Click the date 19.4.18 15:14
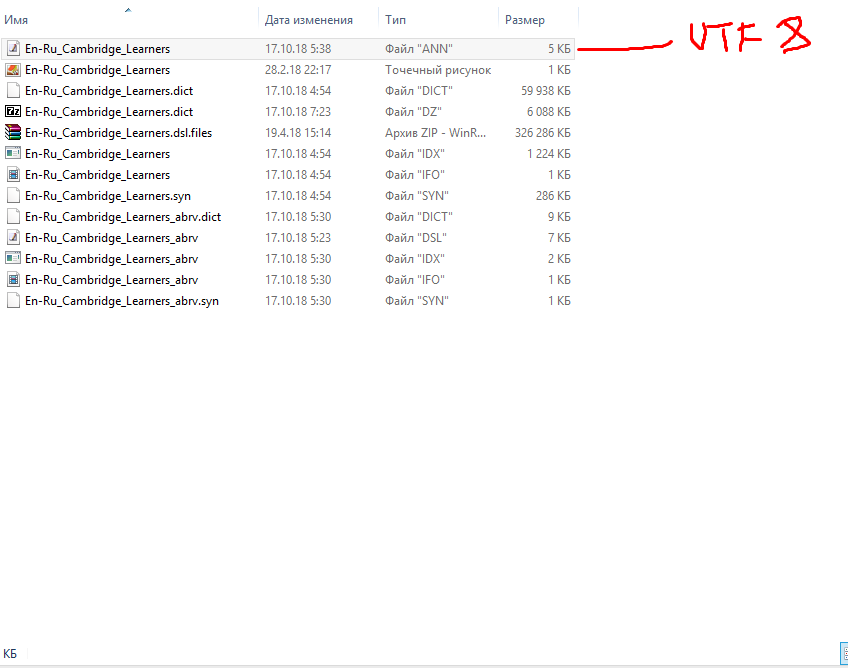This screenshot has height=668, width=848. (298, 133)
